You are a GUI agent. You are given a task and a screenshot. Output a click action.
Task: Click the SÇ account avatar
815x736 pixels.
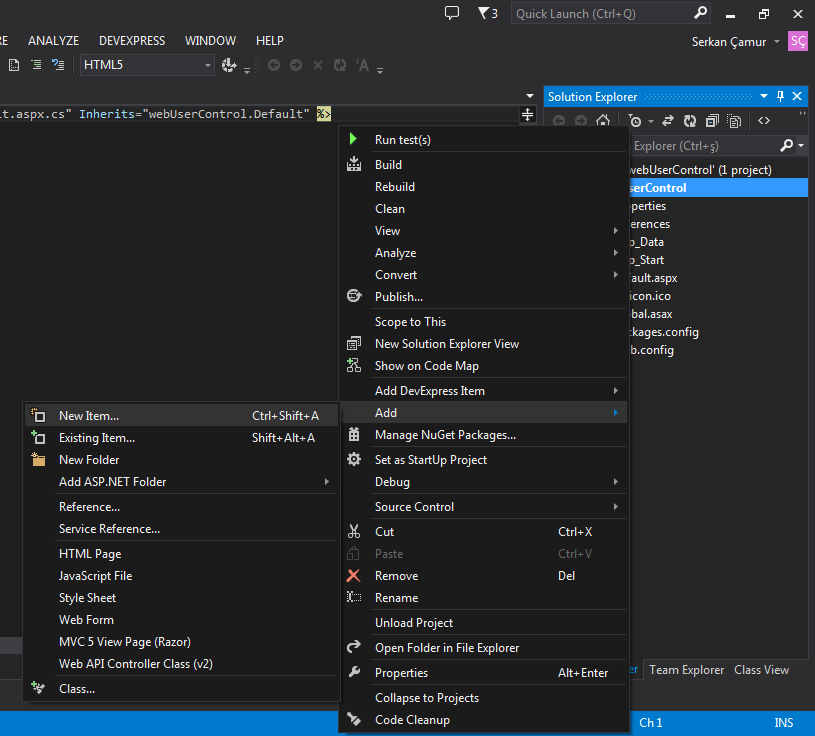click(x=798, y=42)
